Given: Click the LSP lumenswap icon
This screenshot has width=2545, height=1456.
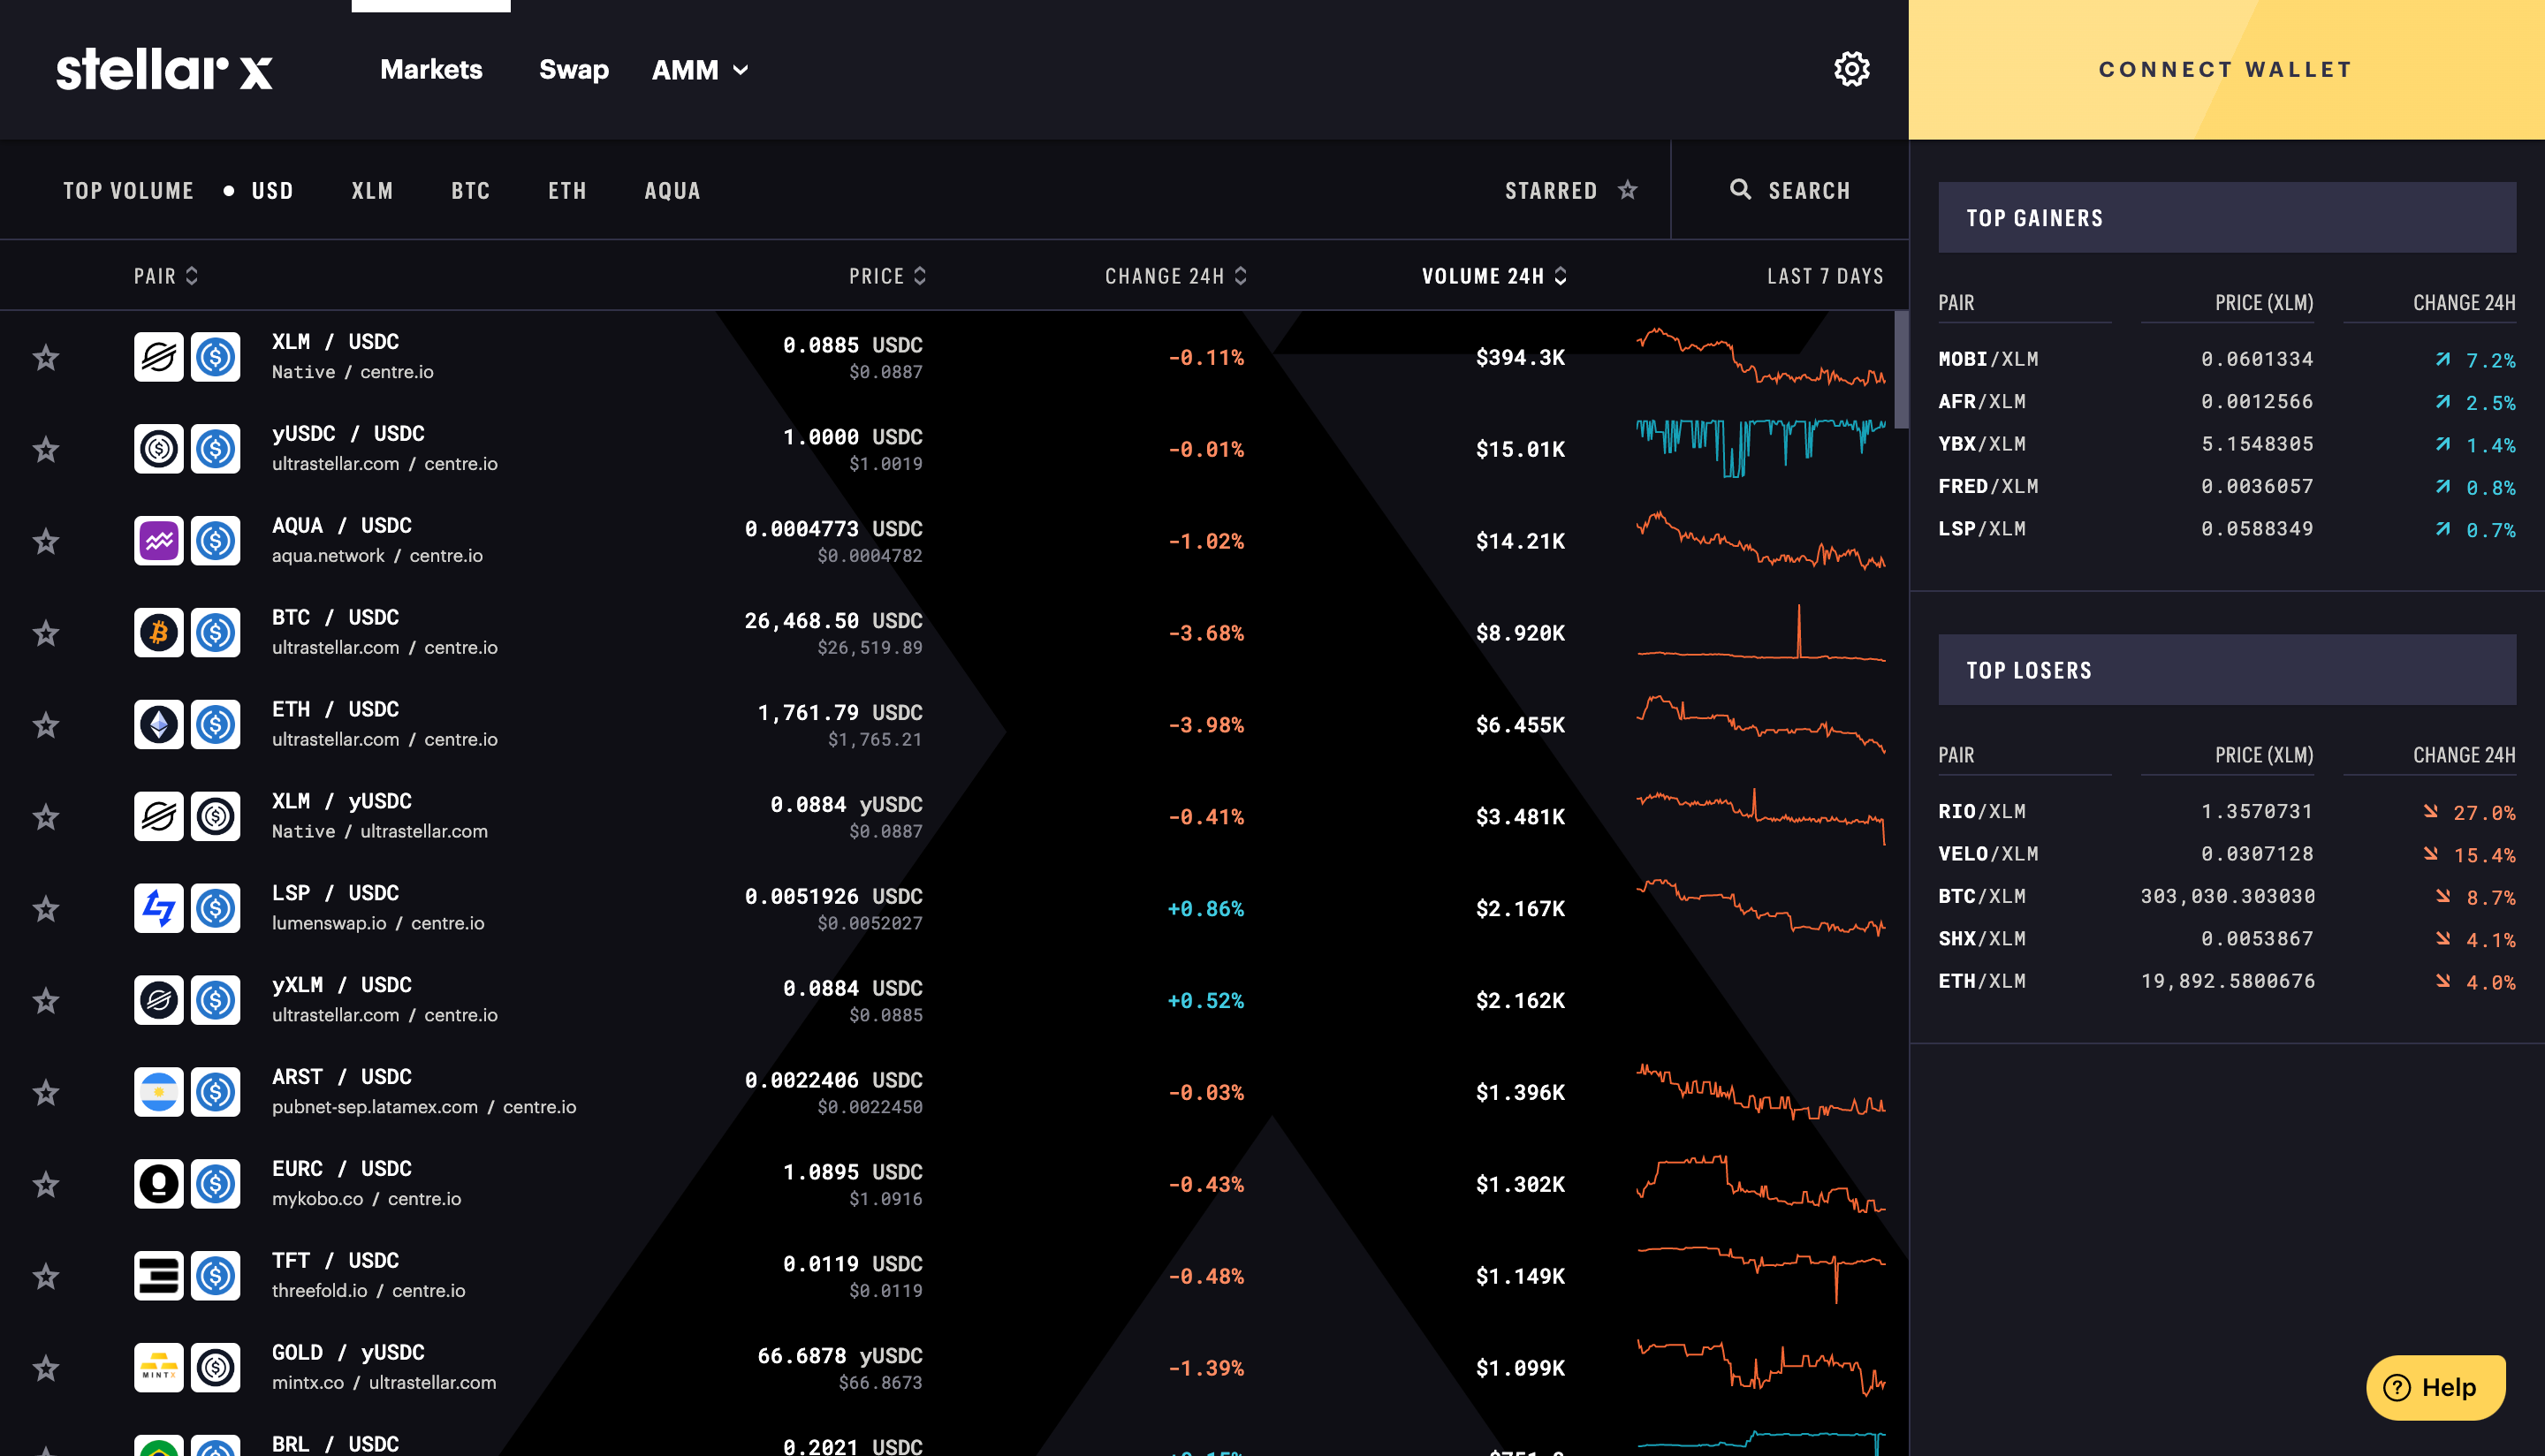Looking at the screenshot, I should pos(159,908).
